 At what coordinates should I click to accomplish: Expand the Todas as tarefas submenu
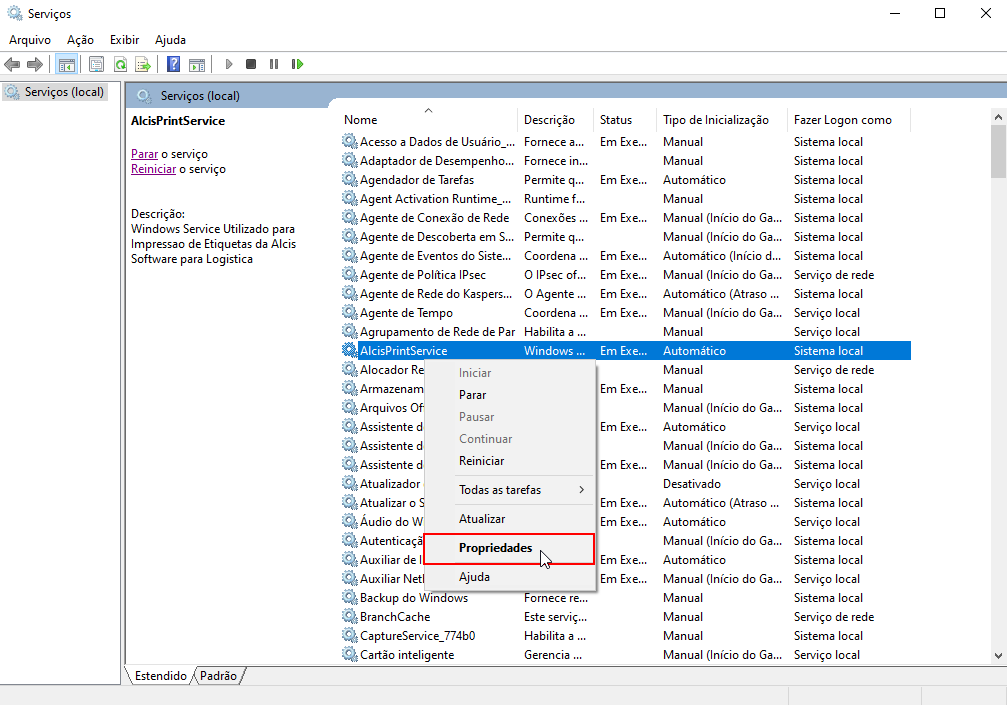[x=509, y=490]
